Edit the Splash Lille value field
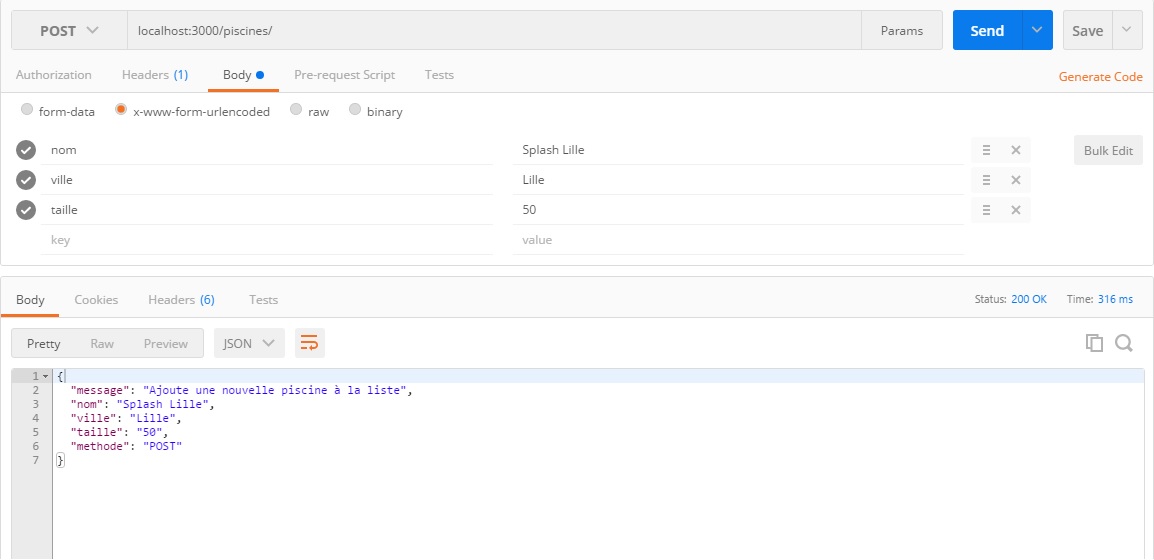 point(738,150)
